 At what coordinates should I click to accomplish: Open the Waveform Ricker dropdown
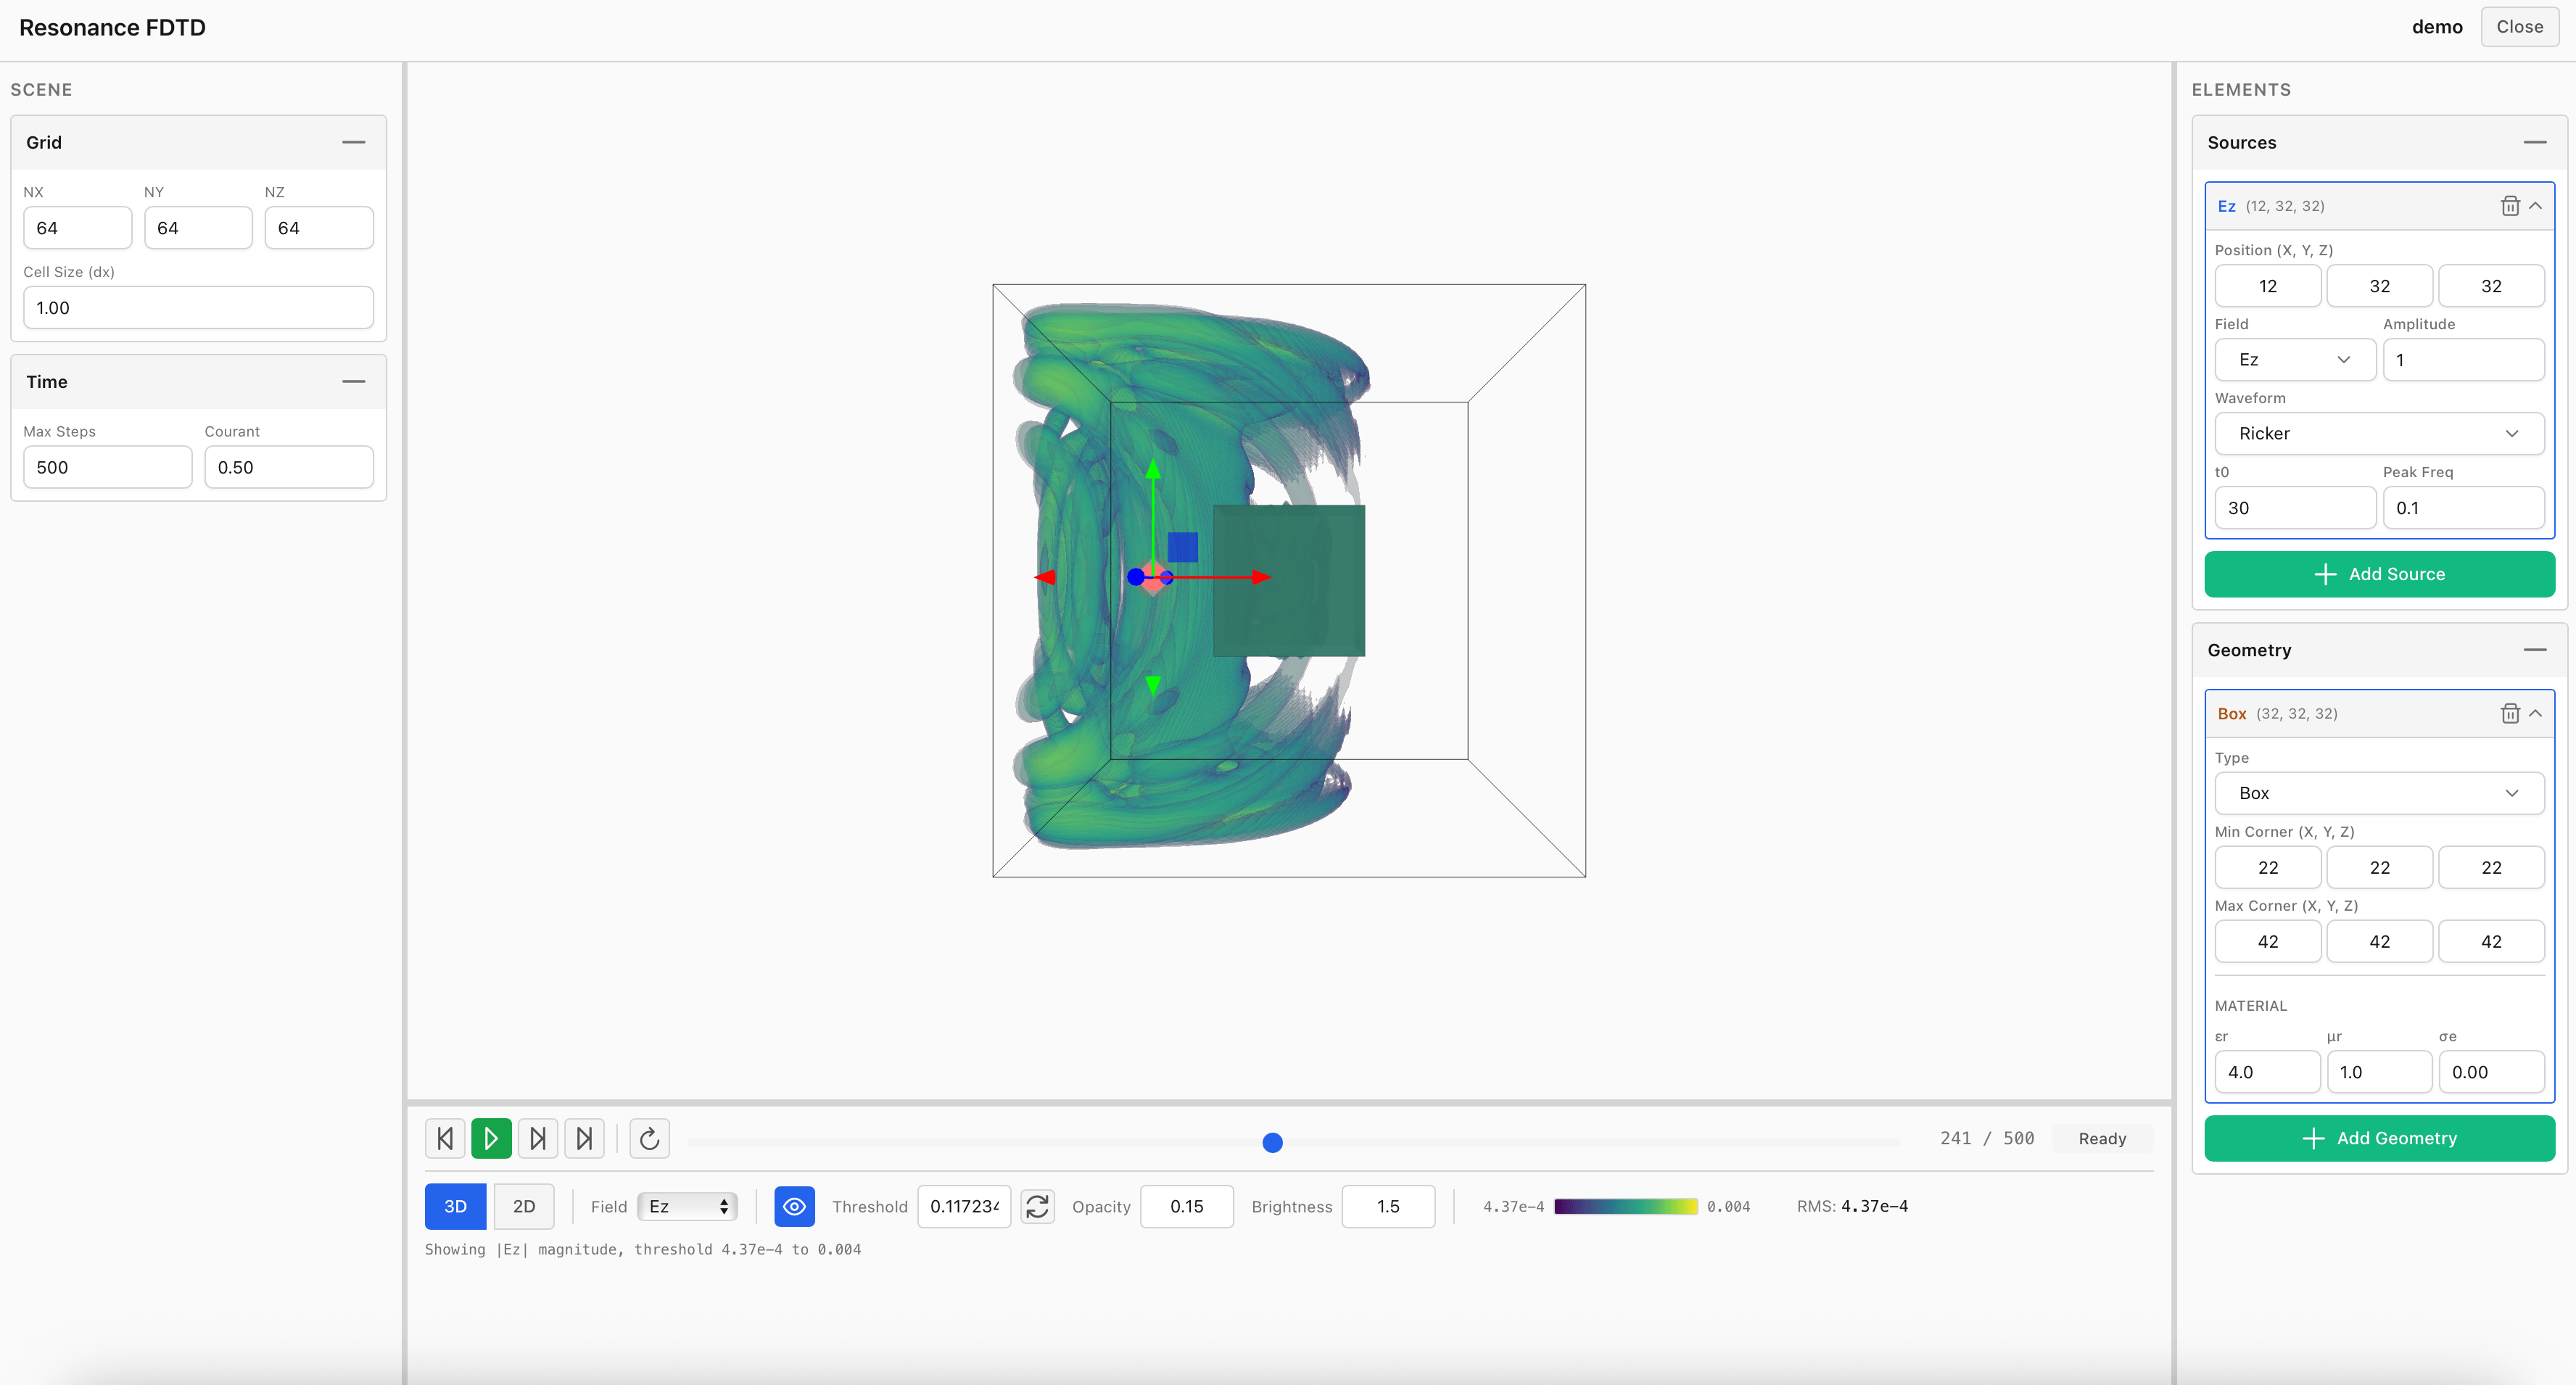(2378, 433)
